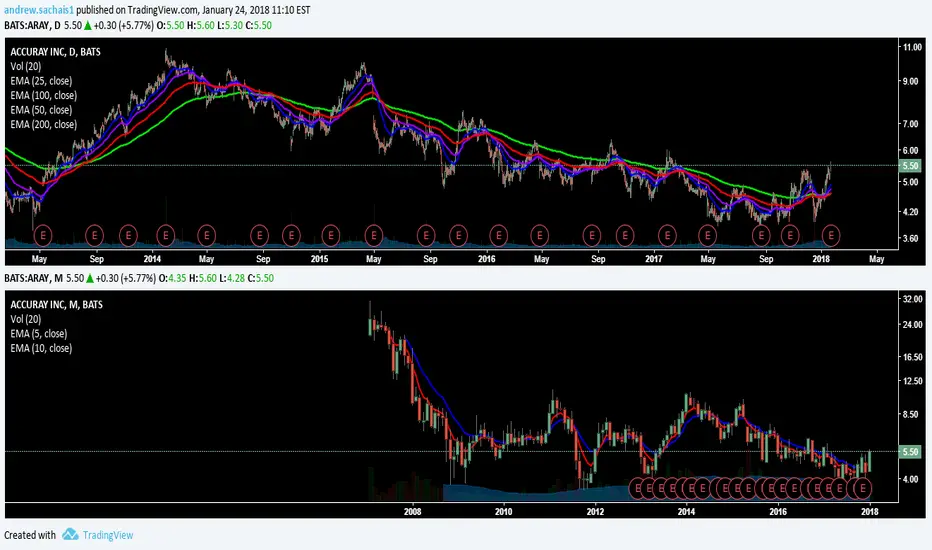Click the TradingView cloud logo icon

pos(70,535)
